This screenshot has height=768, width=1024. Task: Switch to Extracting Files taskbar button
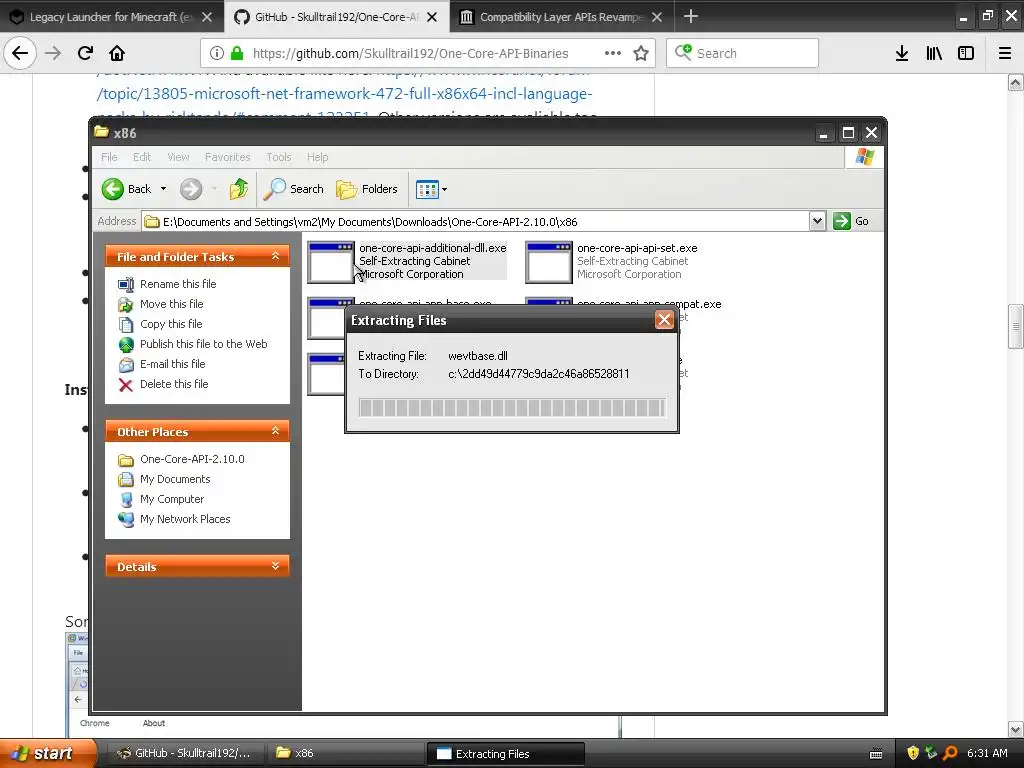click(505, 753)
